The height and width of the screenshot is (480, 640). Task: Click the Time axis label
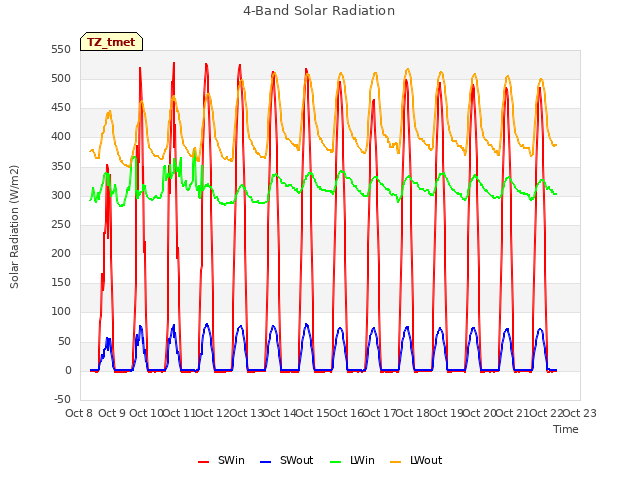(566, 429)
